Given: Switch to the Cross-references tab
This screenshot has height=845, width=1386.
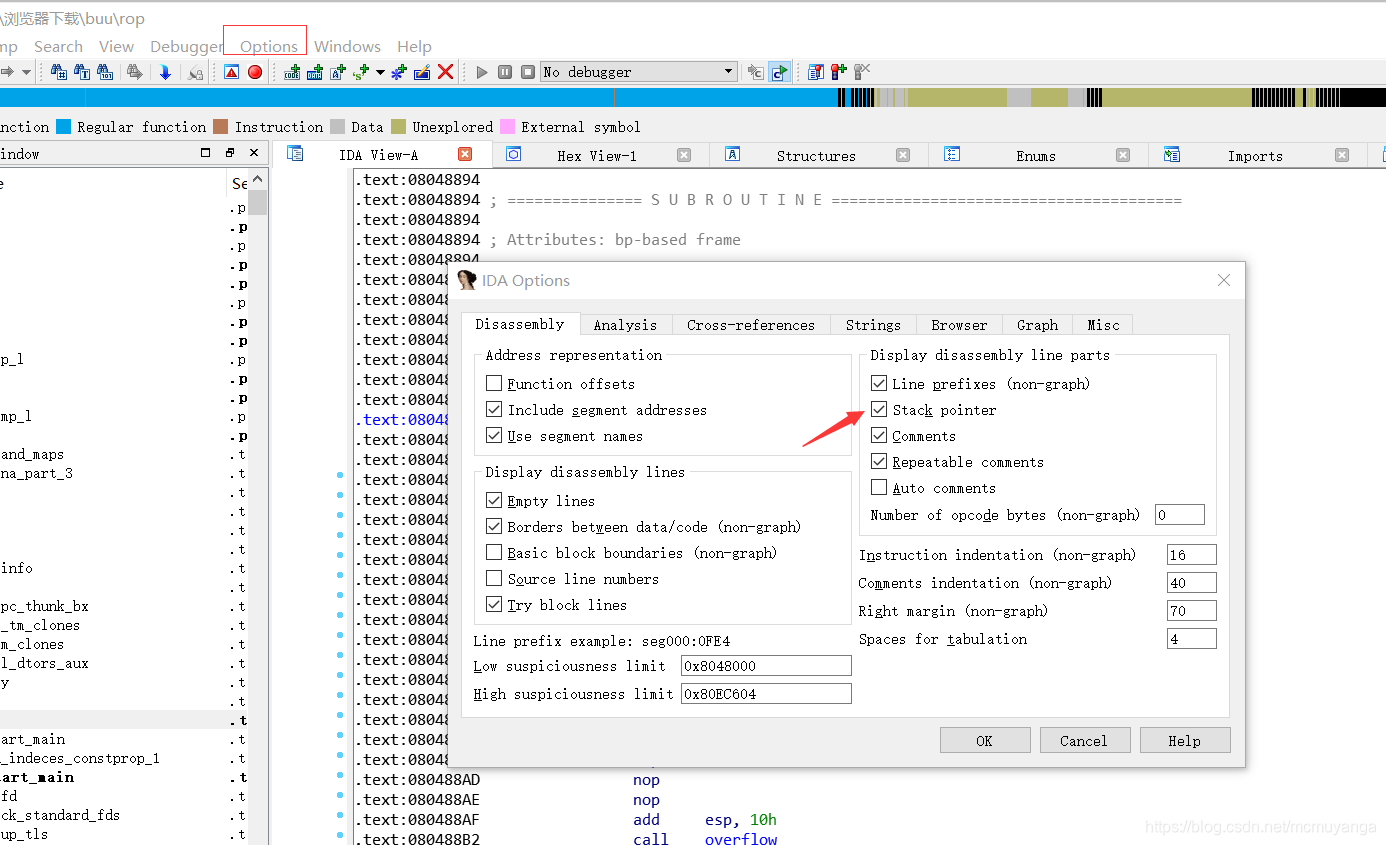Looking at the screenshot, I should click(x=751, y=324).
